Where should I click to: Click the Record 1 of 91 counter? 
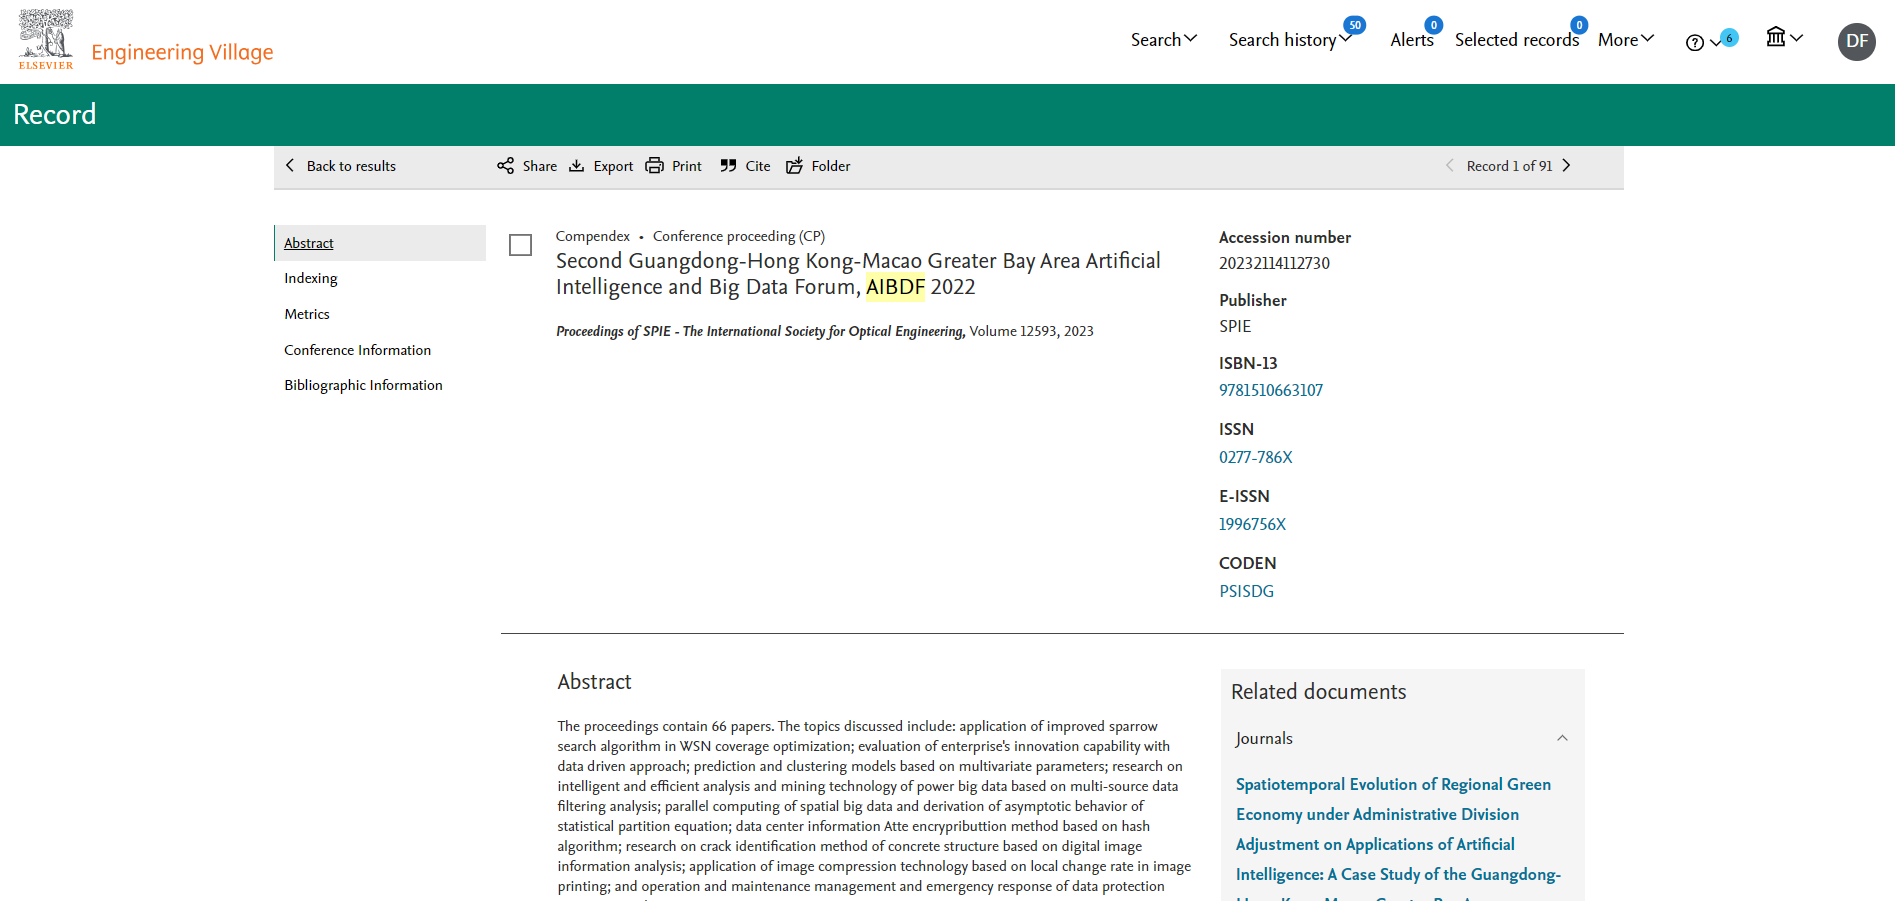(x=1509, y=166)
